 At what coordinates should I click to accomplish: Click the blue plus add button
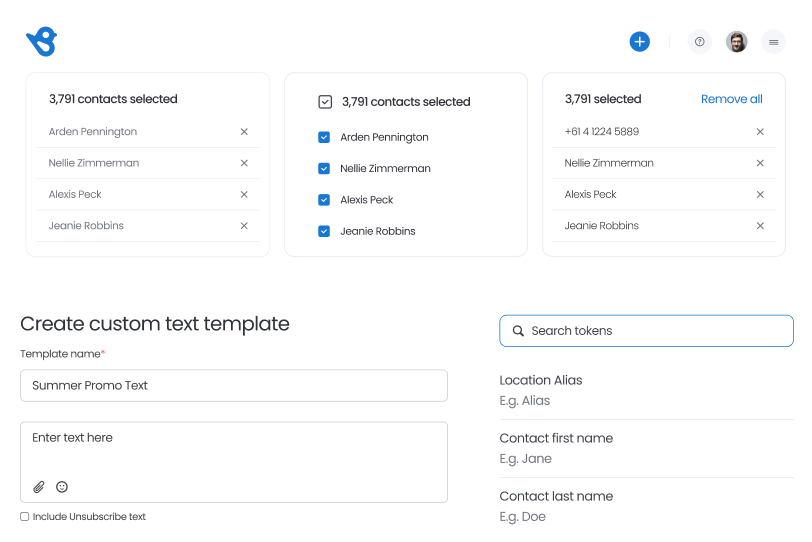tap(640, 42)
